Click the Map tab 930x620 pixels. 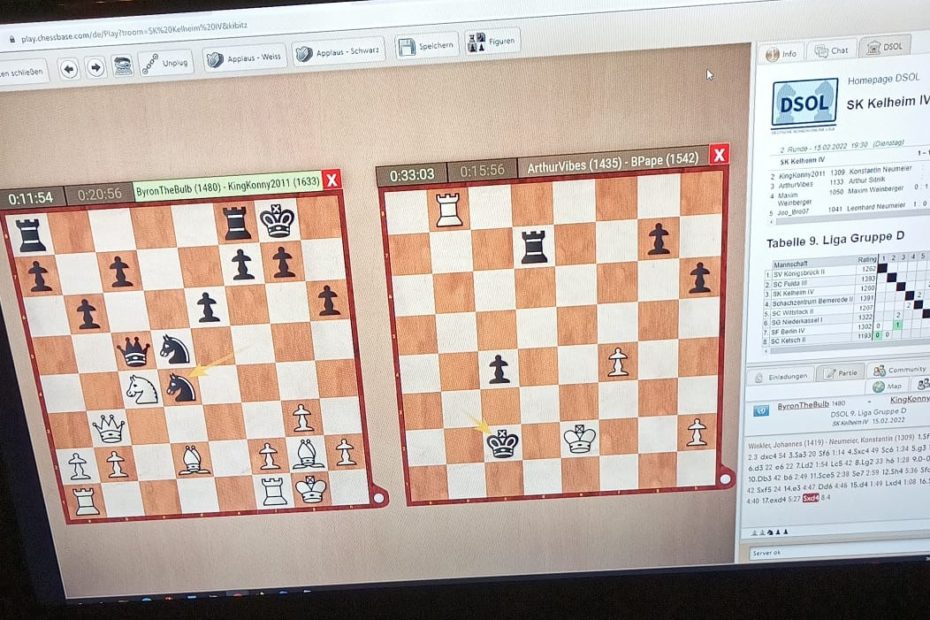tap(888, 386)
